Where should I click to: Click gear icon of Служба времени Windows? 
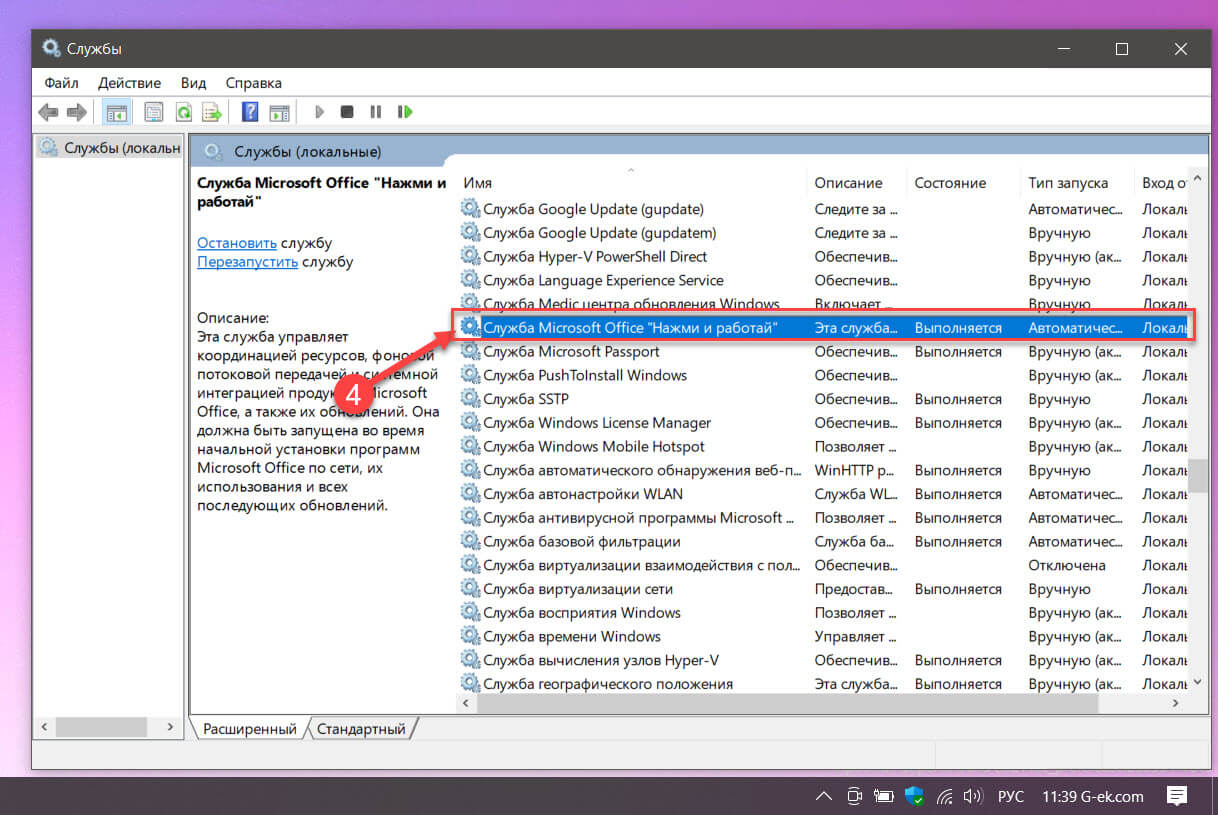point(470,637)
